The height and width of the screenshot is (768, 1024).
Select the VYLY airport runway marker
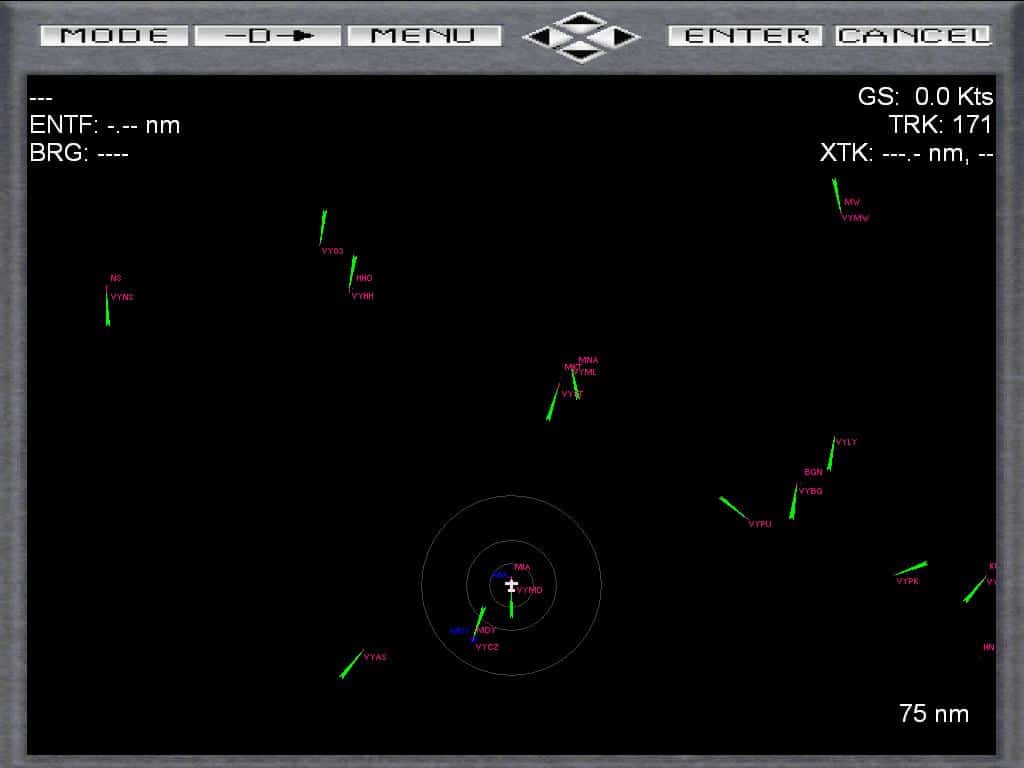click(x=830, y=453)
